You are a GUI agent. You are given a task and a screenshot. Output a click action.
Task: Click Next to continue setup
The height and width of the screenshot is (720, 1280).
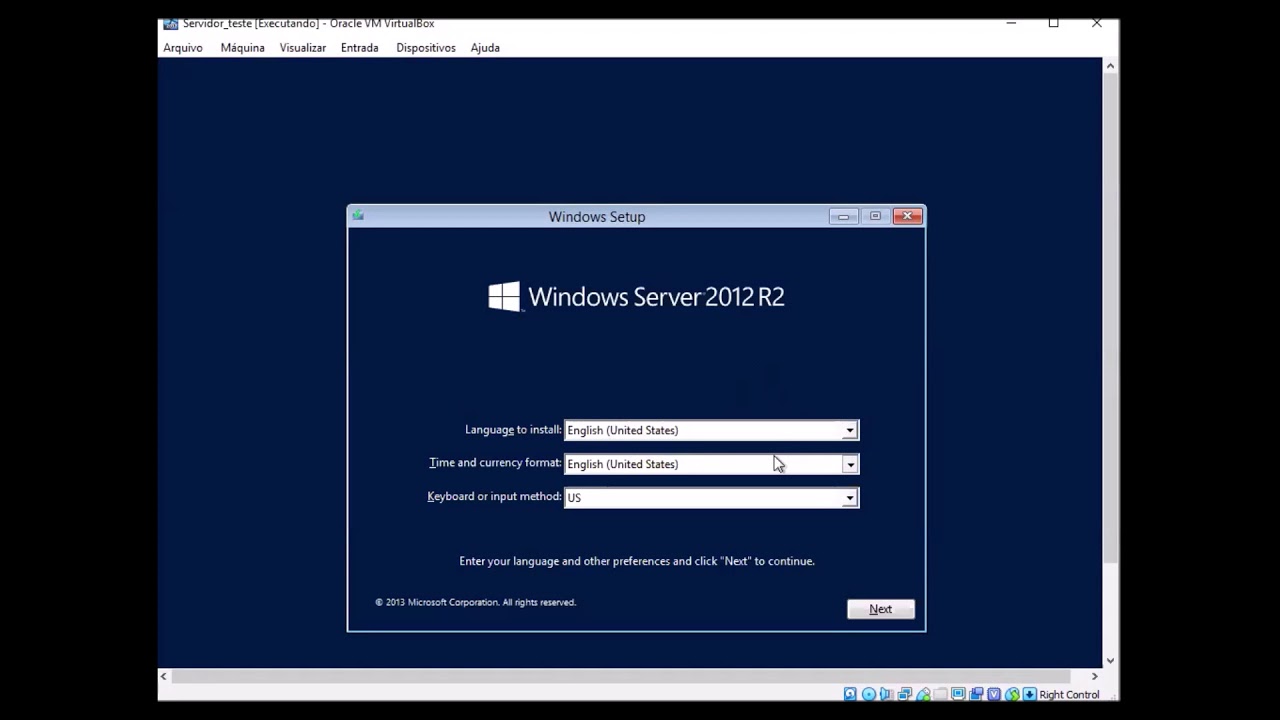tap(881, 609)
